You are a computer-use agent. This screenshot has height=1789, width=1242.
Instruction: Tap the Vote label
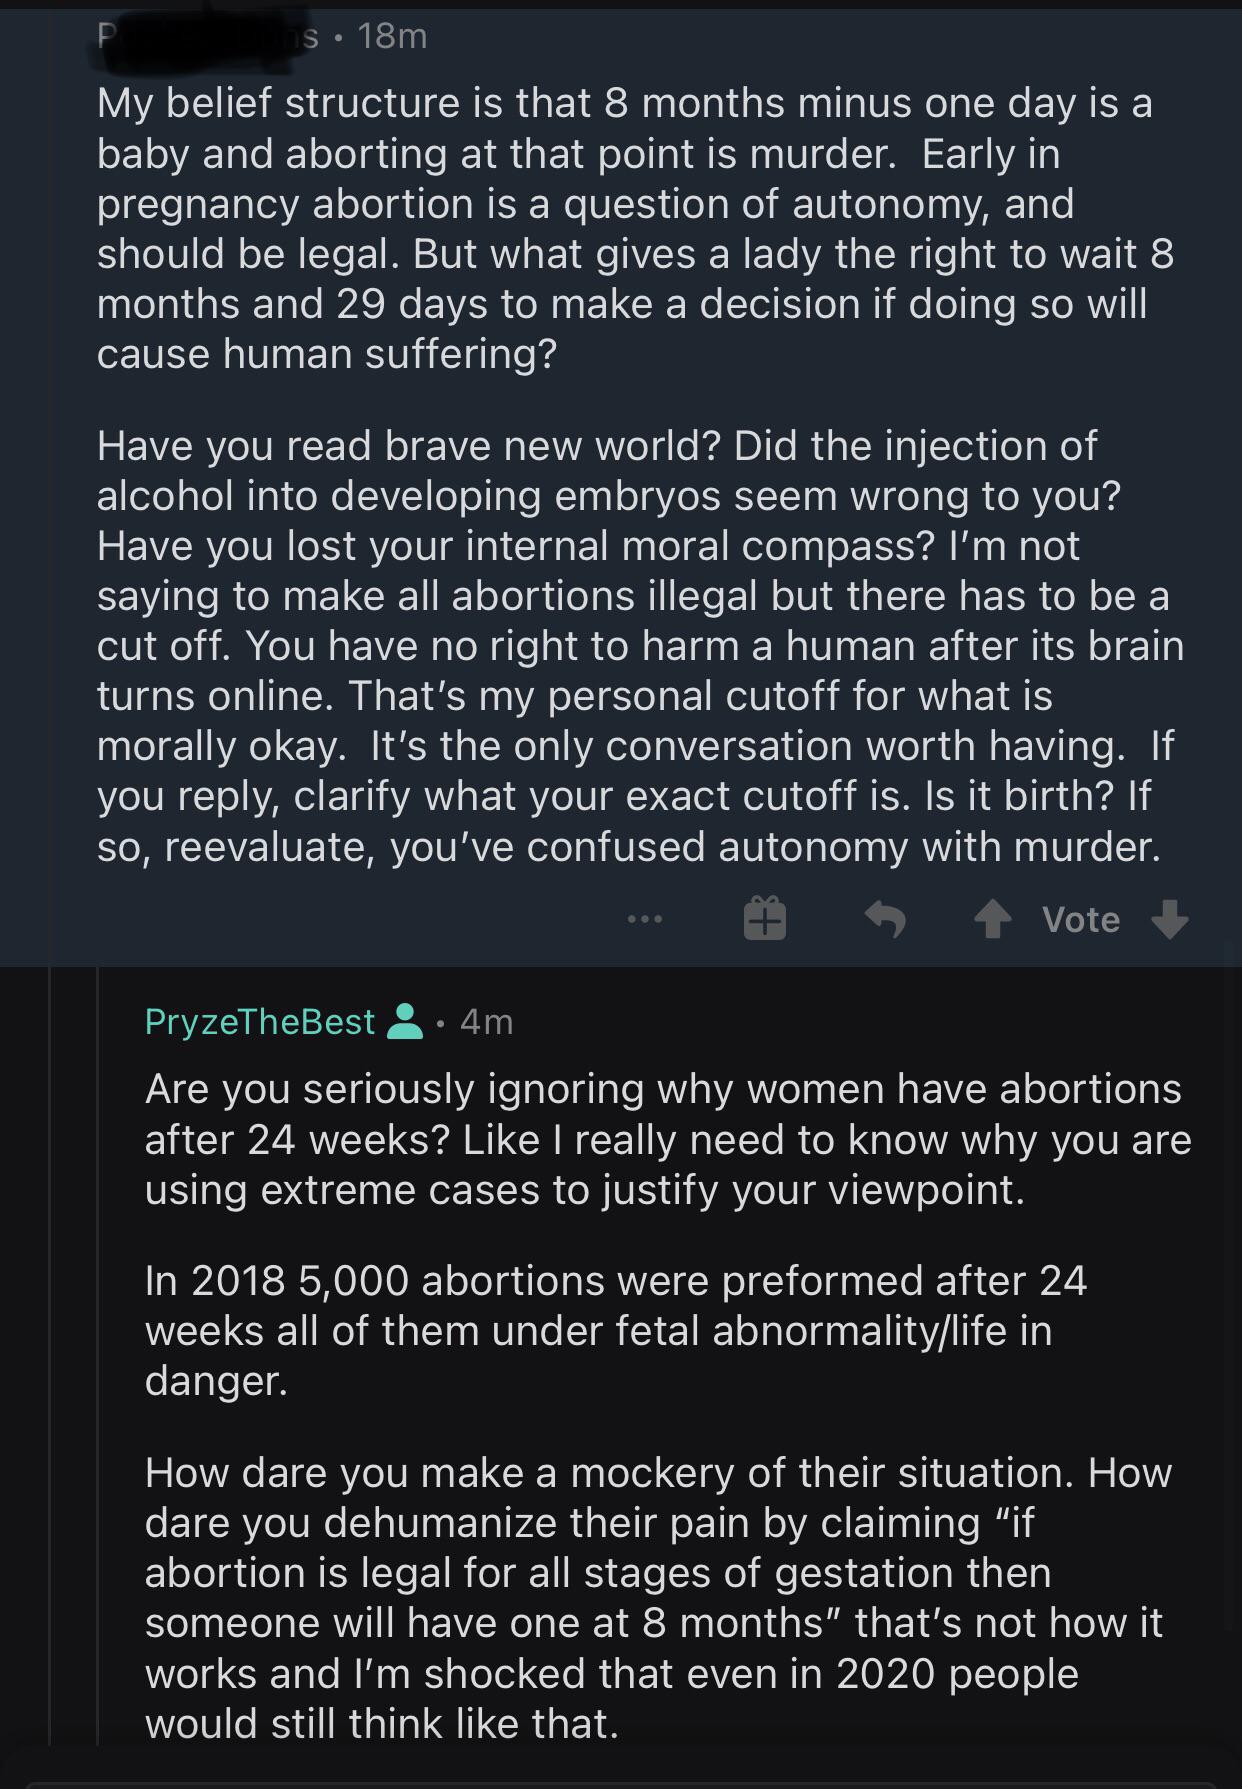[1080, 920]
